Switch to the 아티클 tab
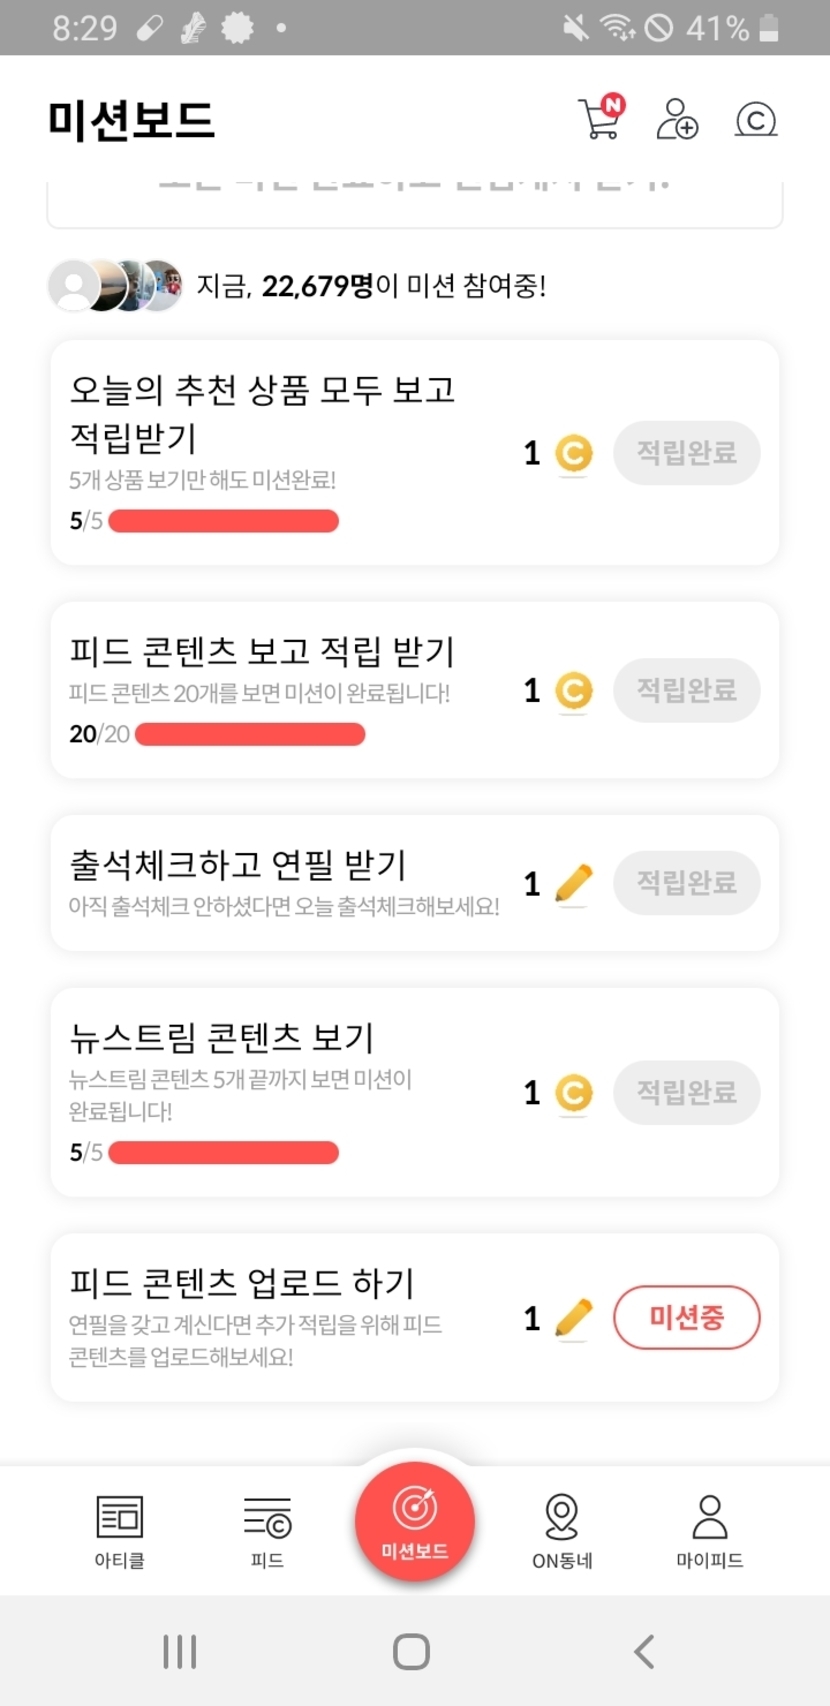 (x=119, y=1530)
